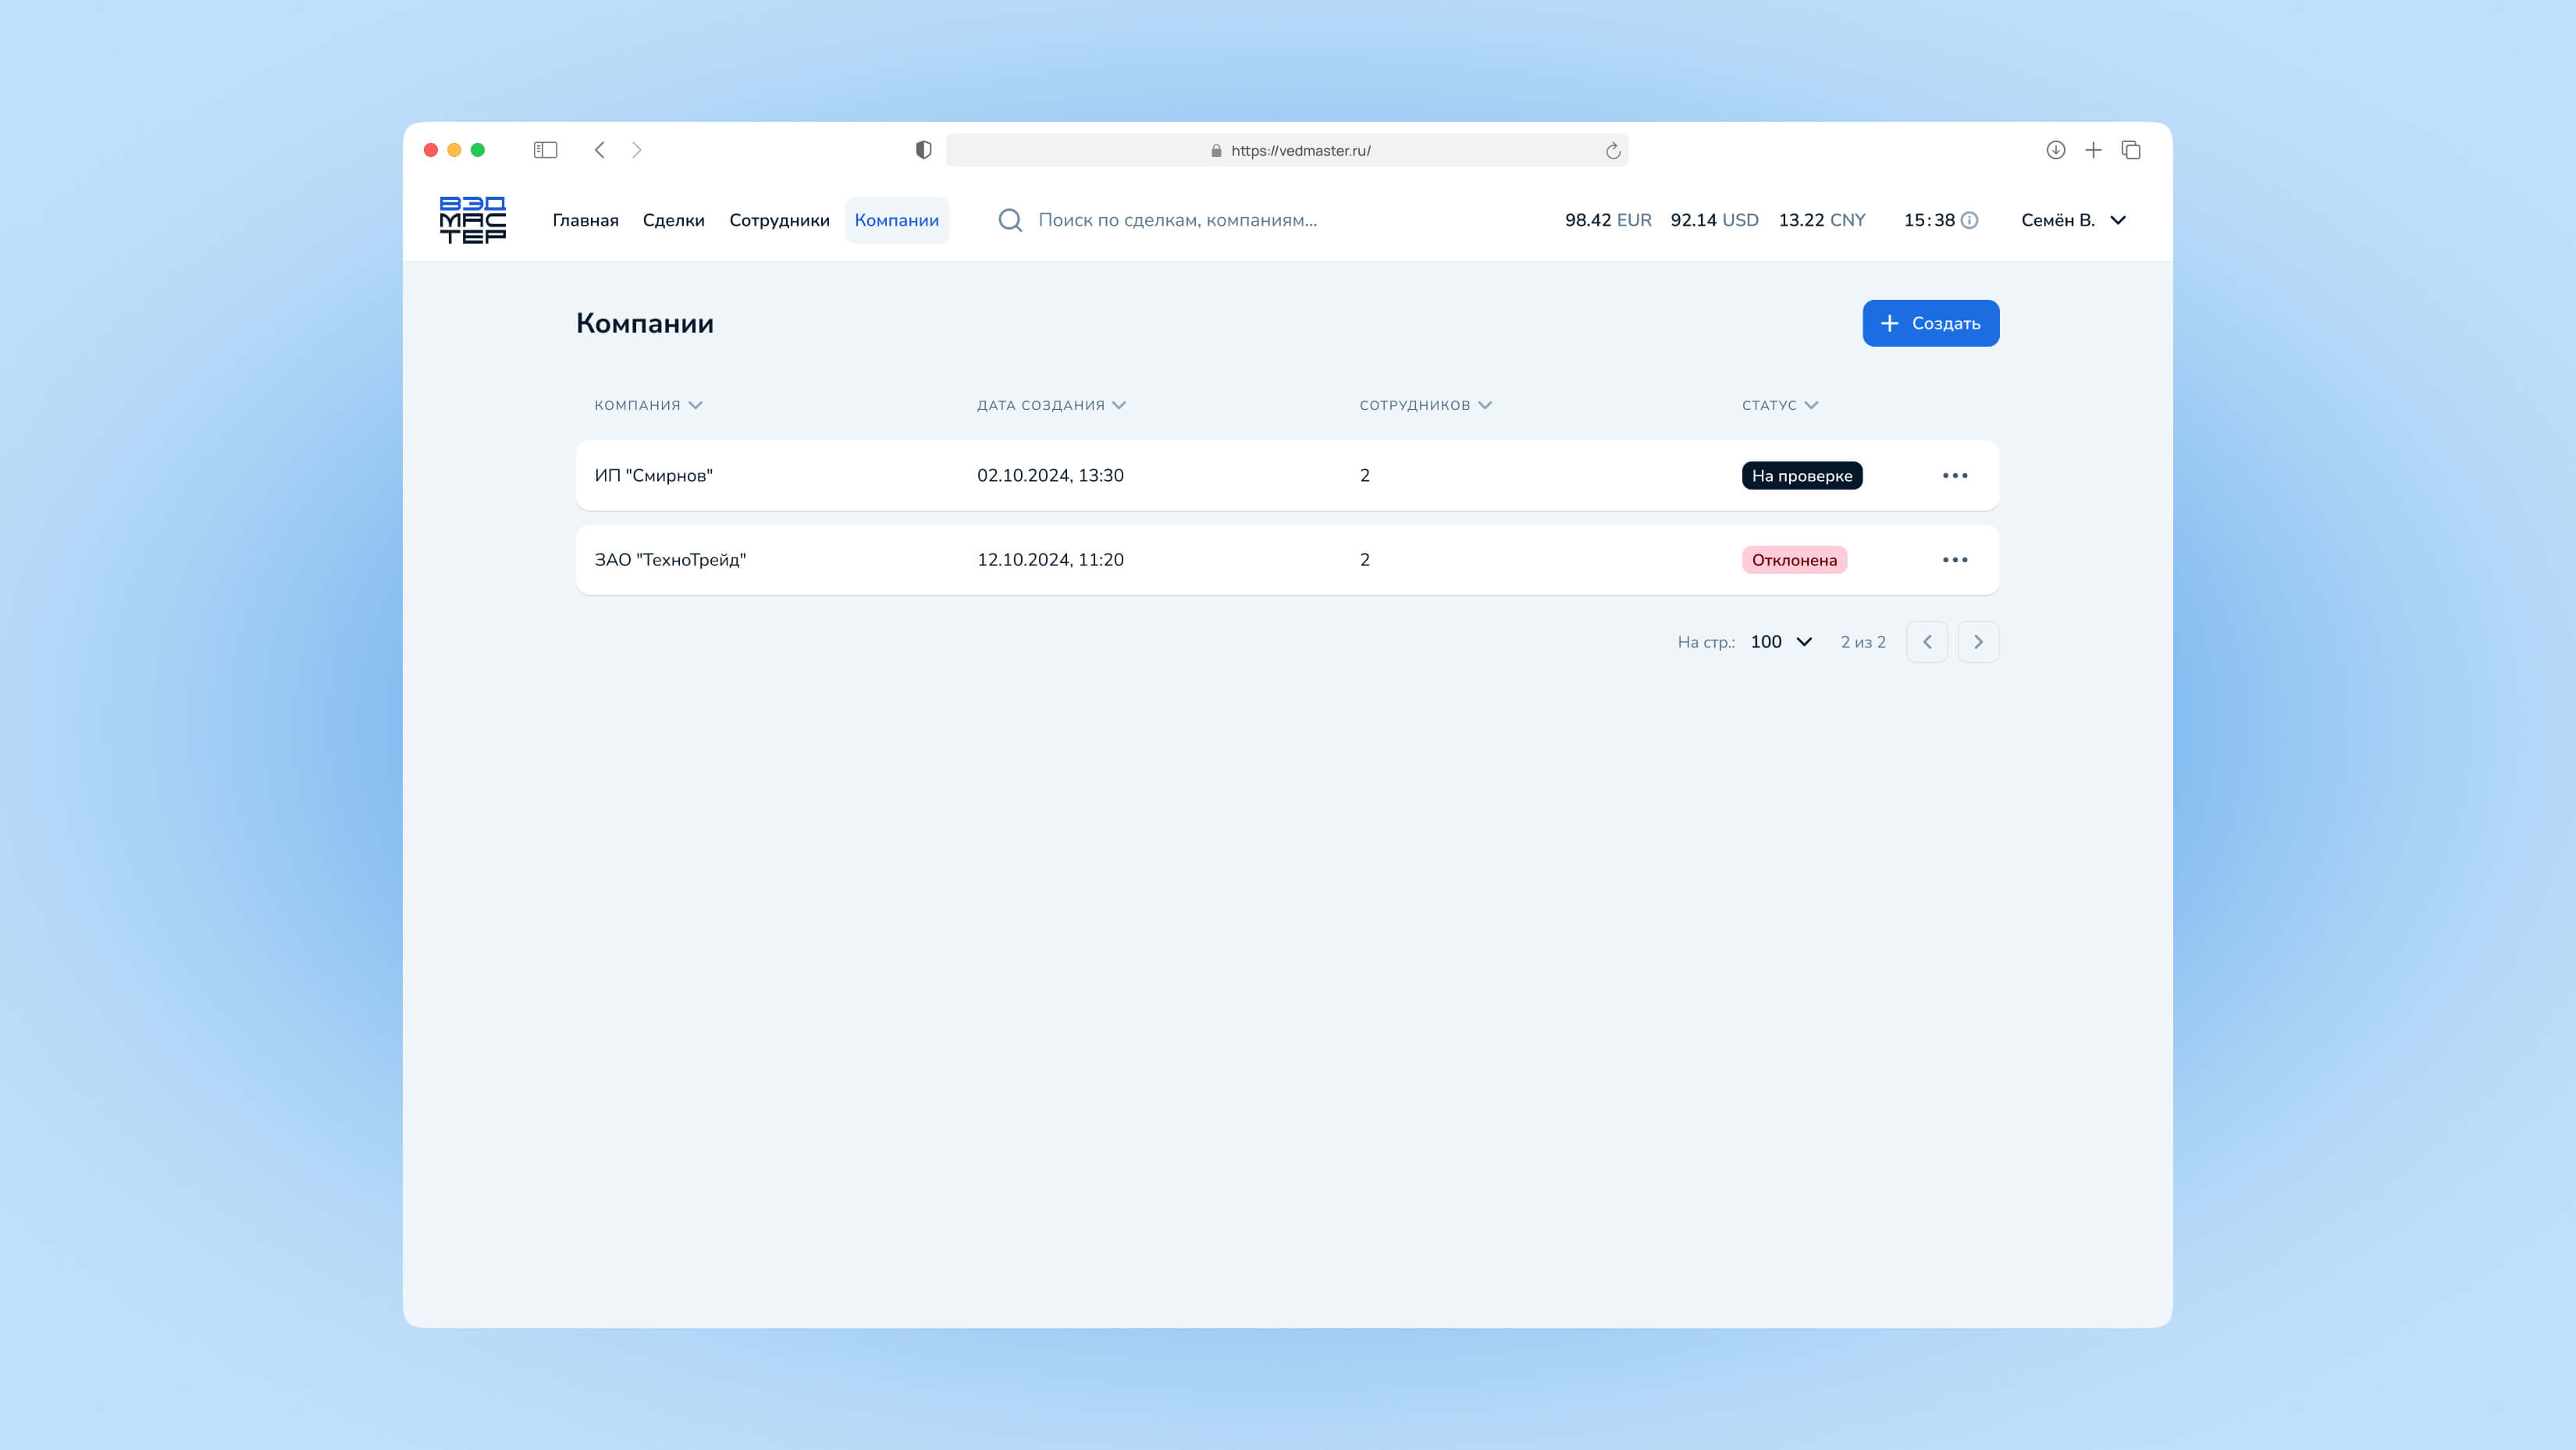Sort by Компания column
This screenshot has height=1450, width=2576.
648,405
